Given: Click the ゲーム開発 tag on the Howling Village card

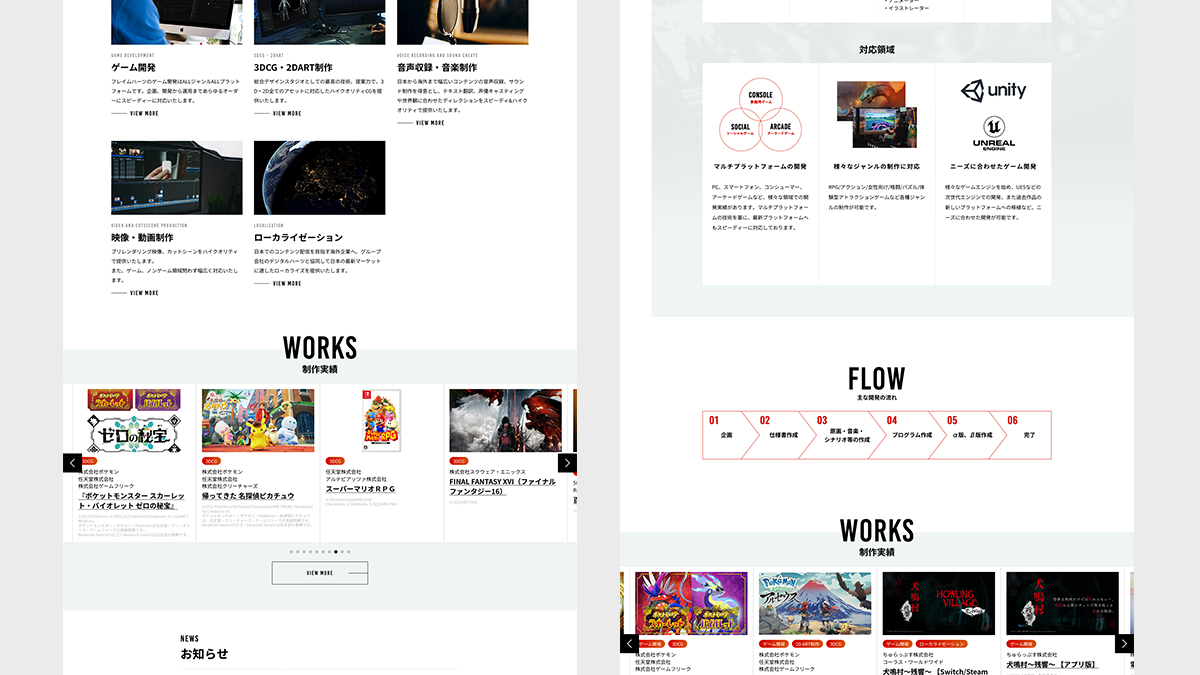Looking at the screenshot, I should (x=897, y=644).
